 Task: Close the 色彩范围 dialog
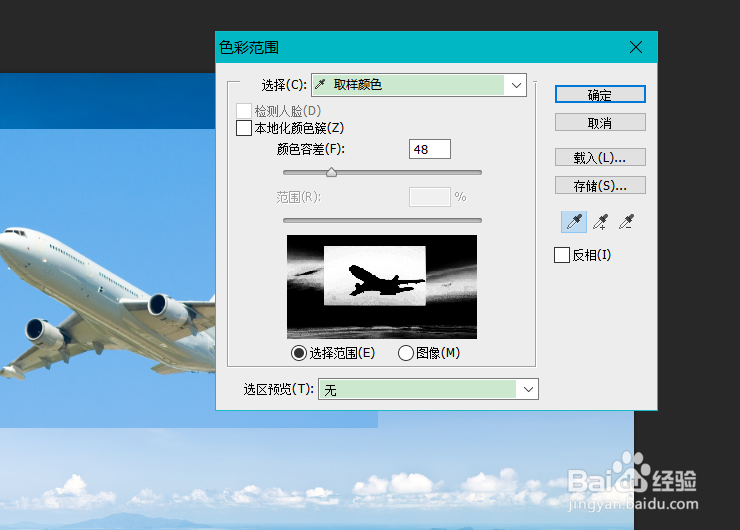point(636,47)
